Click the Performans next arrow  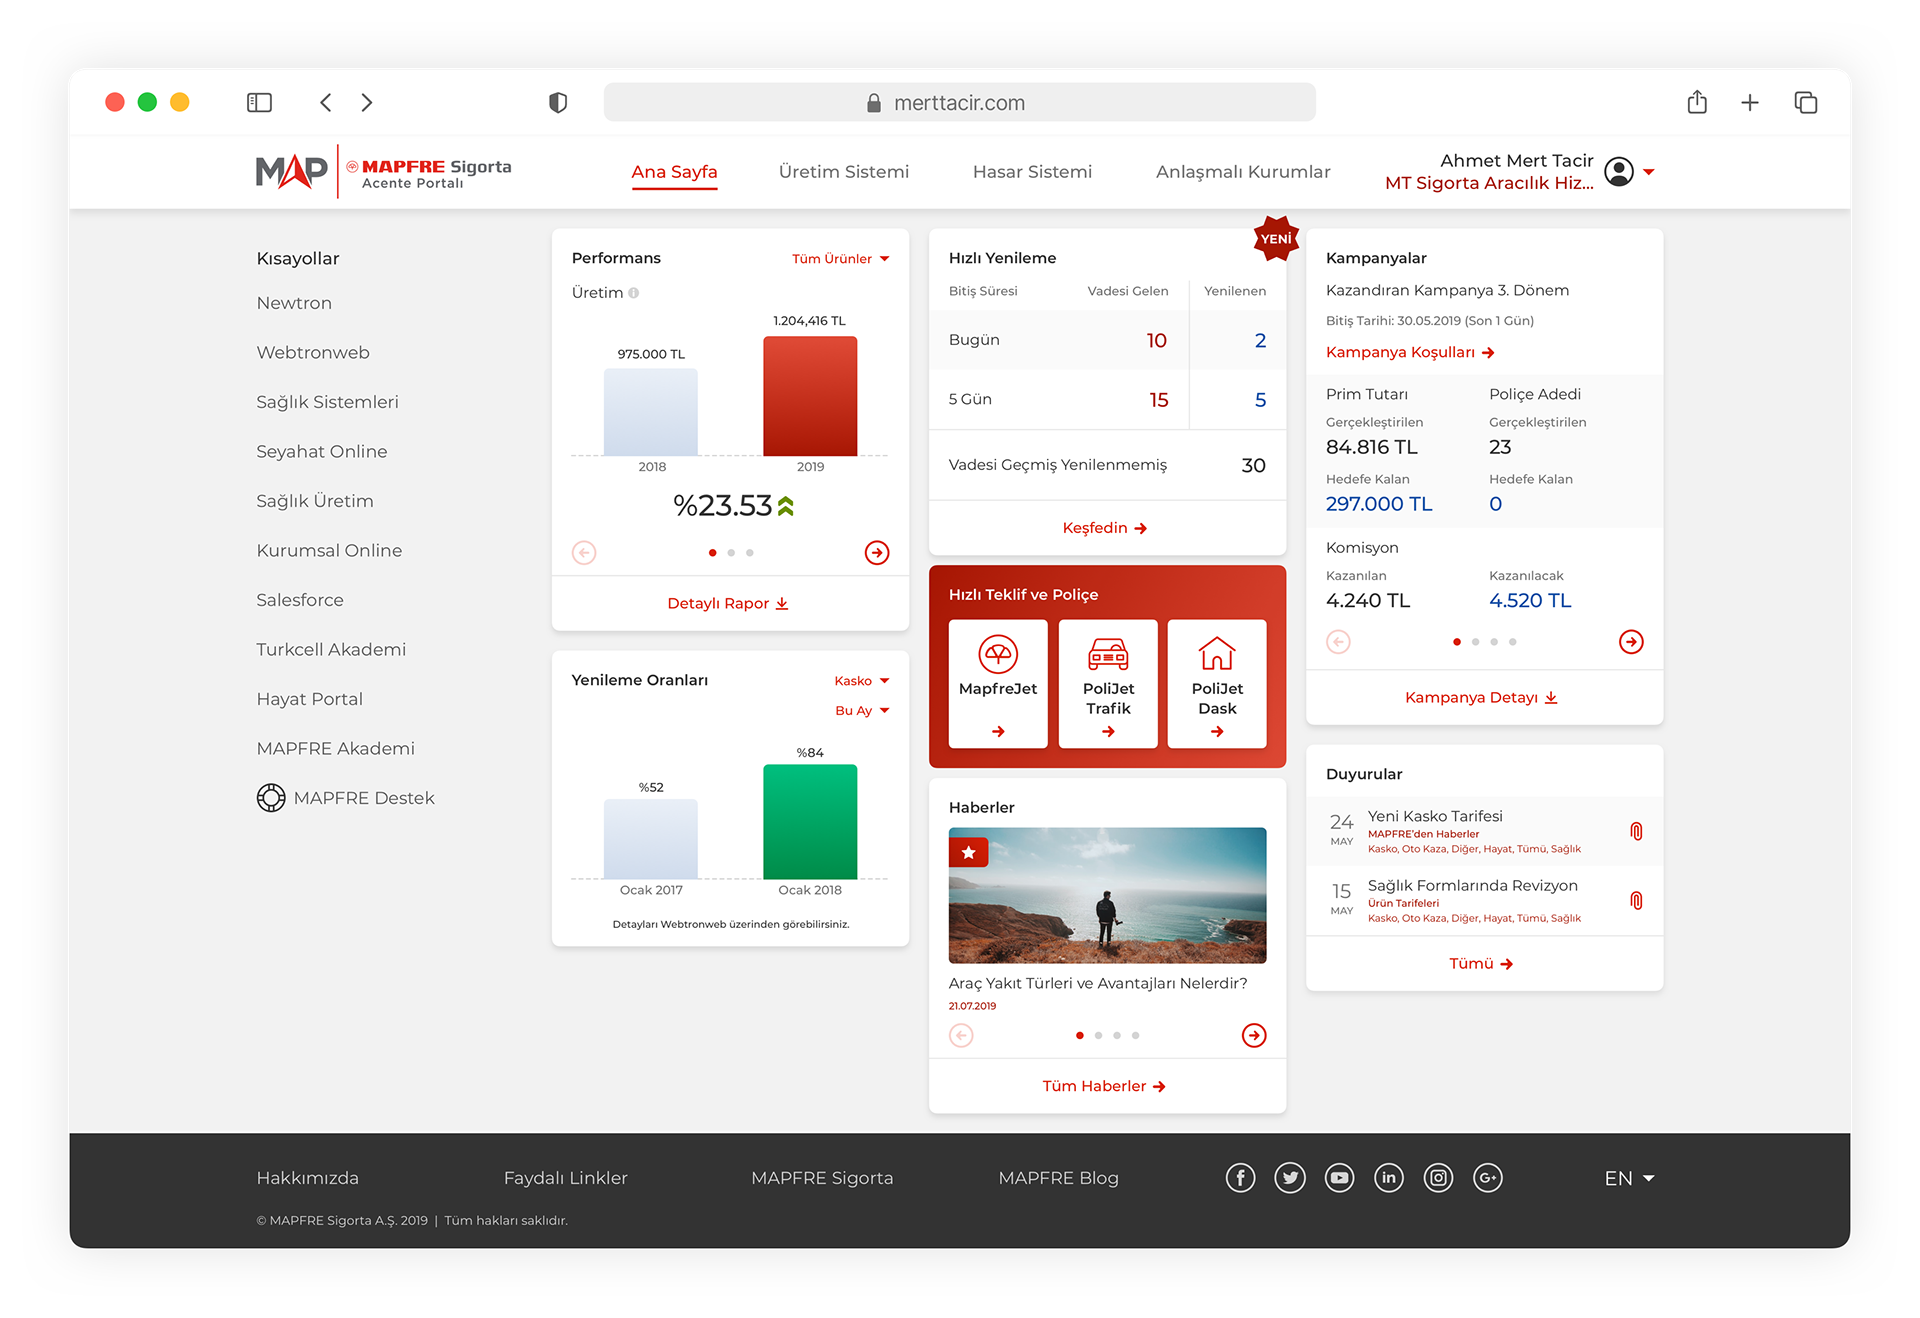pos(877,553)
